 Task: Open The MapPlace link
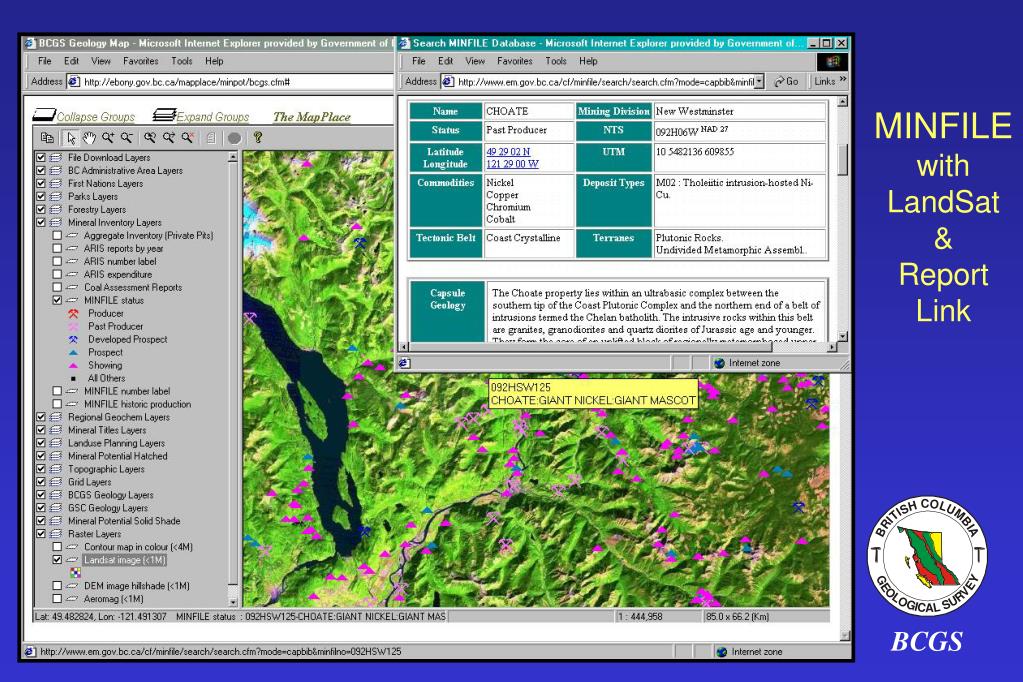312,117
